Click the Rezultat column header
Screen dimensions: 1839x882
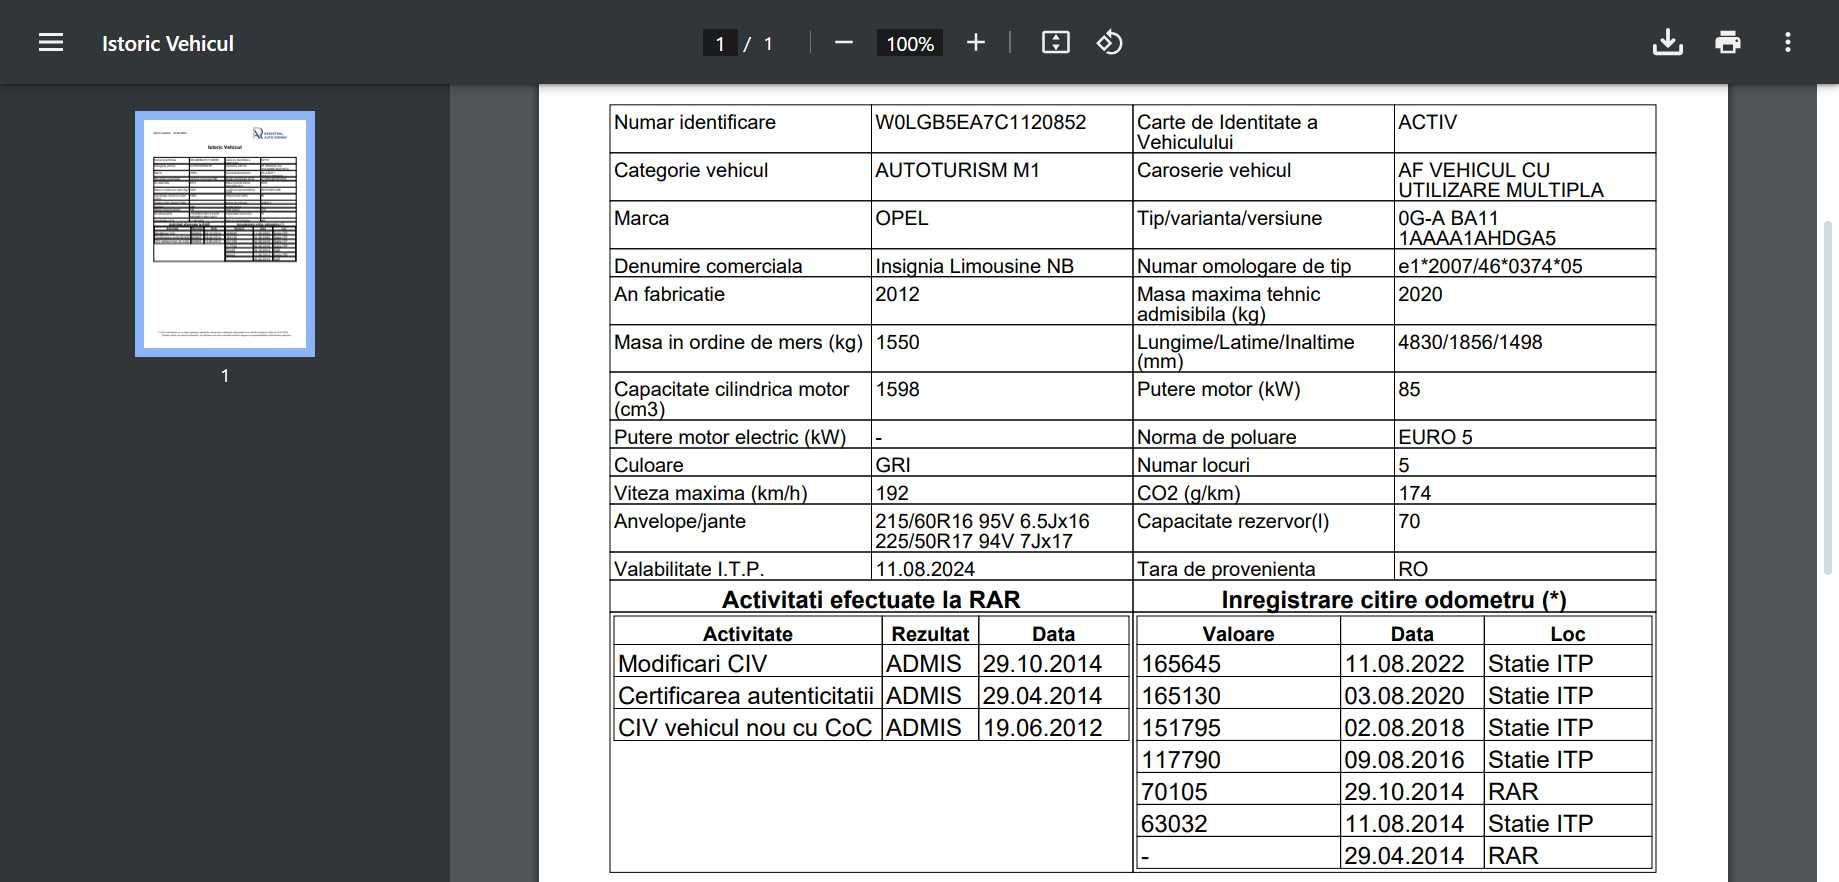[x=930, y=634]
